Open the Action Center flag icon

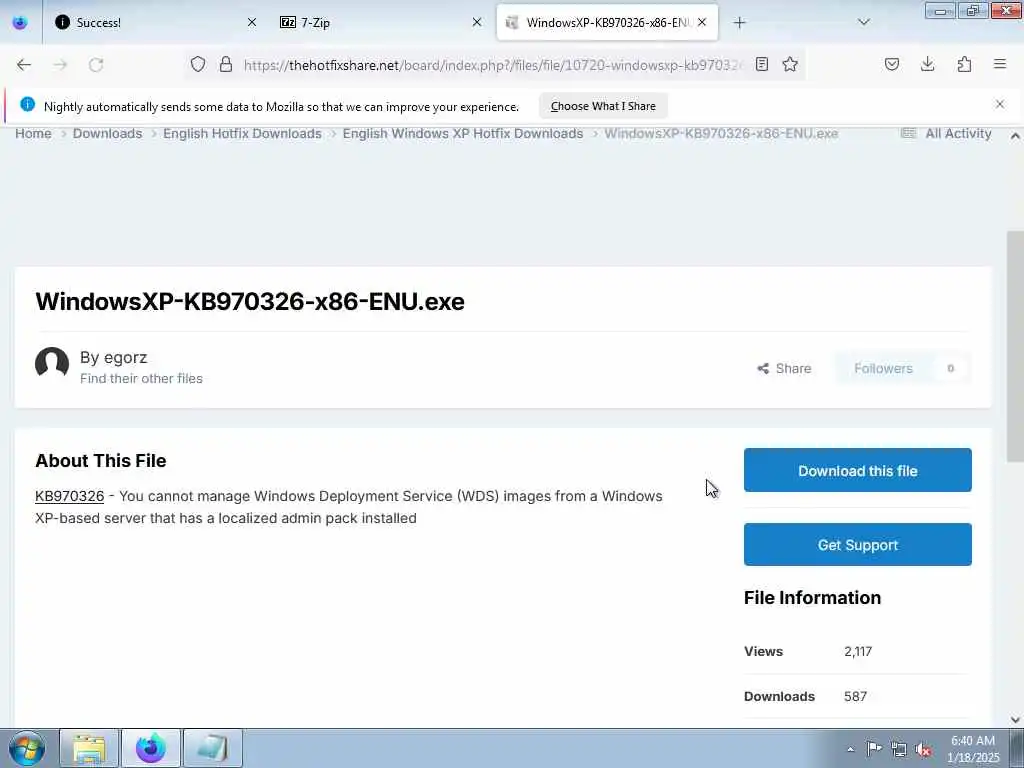(874, 749)
